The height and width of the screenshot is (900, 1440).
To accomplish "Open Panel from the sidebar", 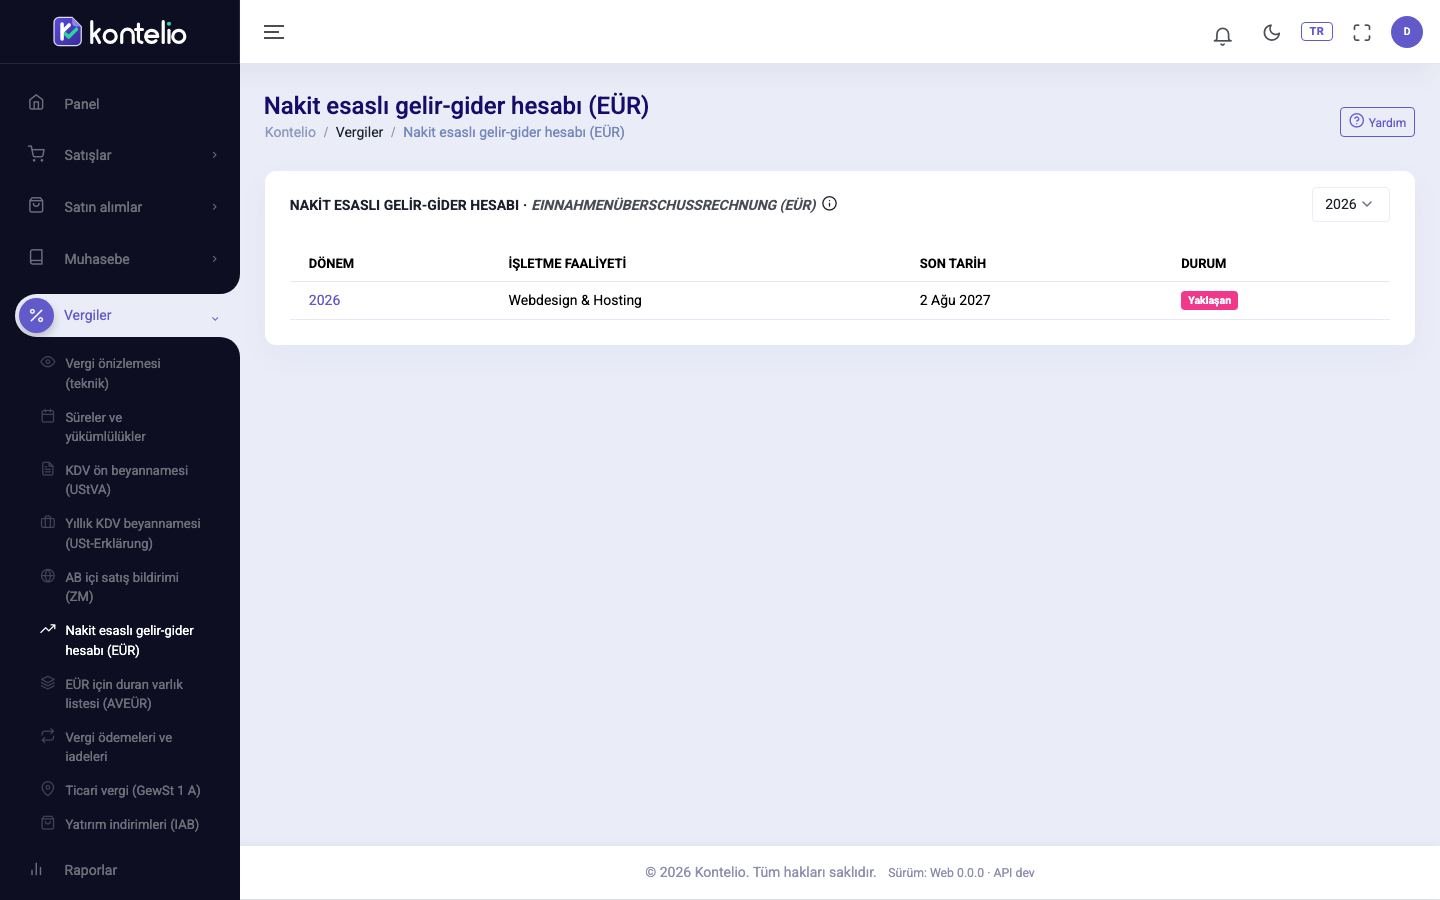I will [x=120, y=104].
